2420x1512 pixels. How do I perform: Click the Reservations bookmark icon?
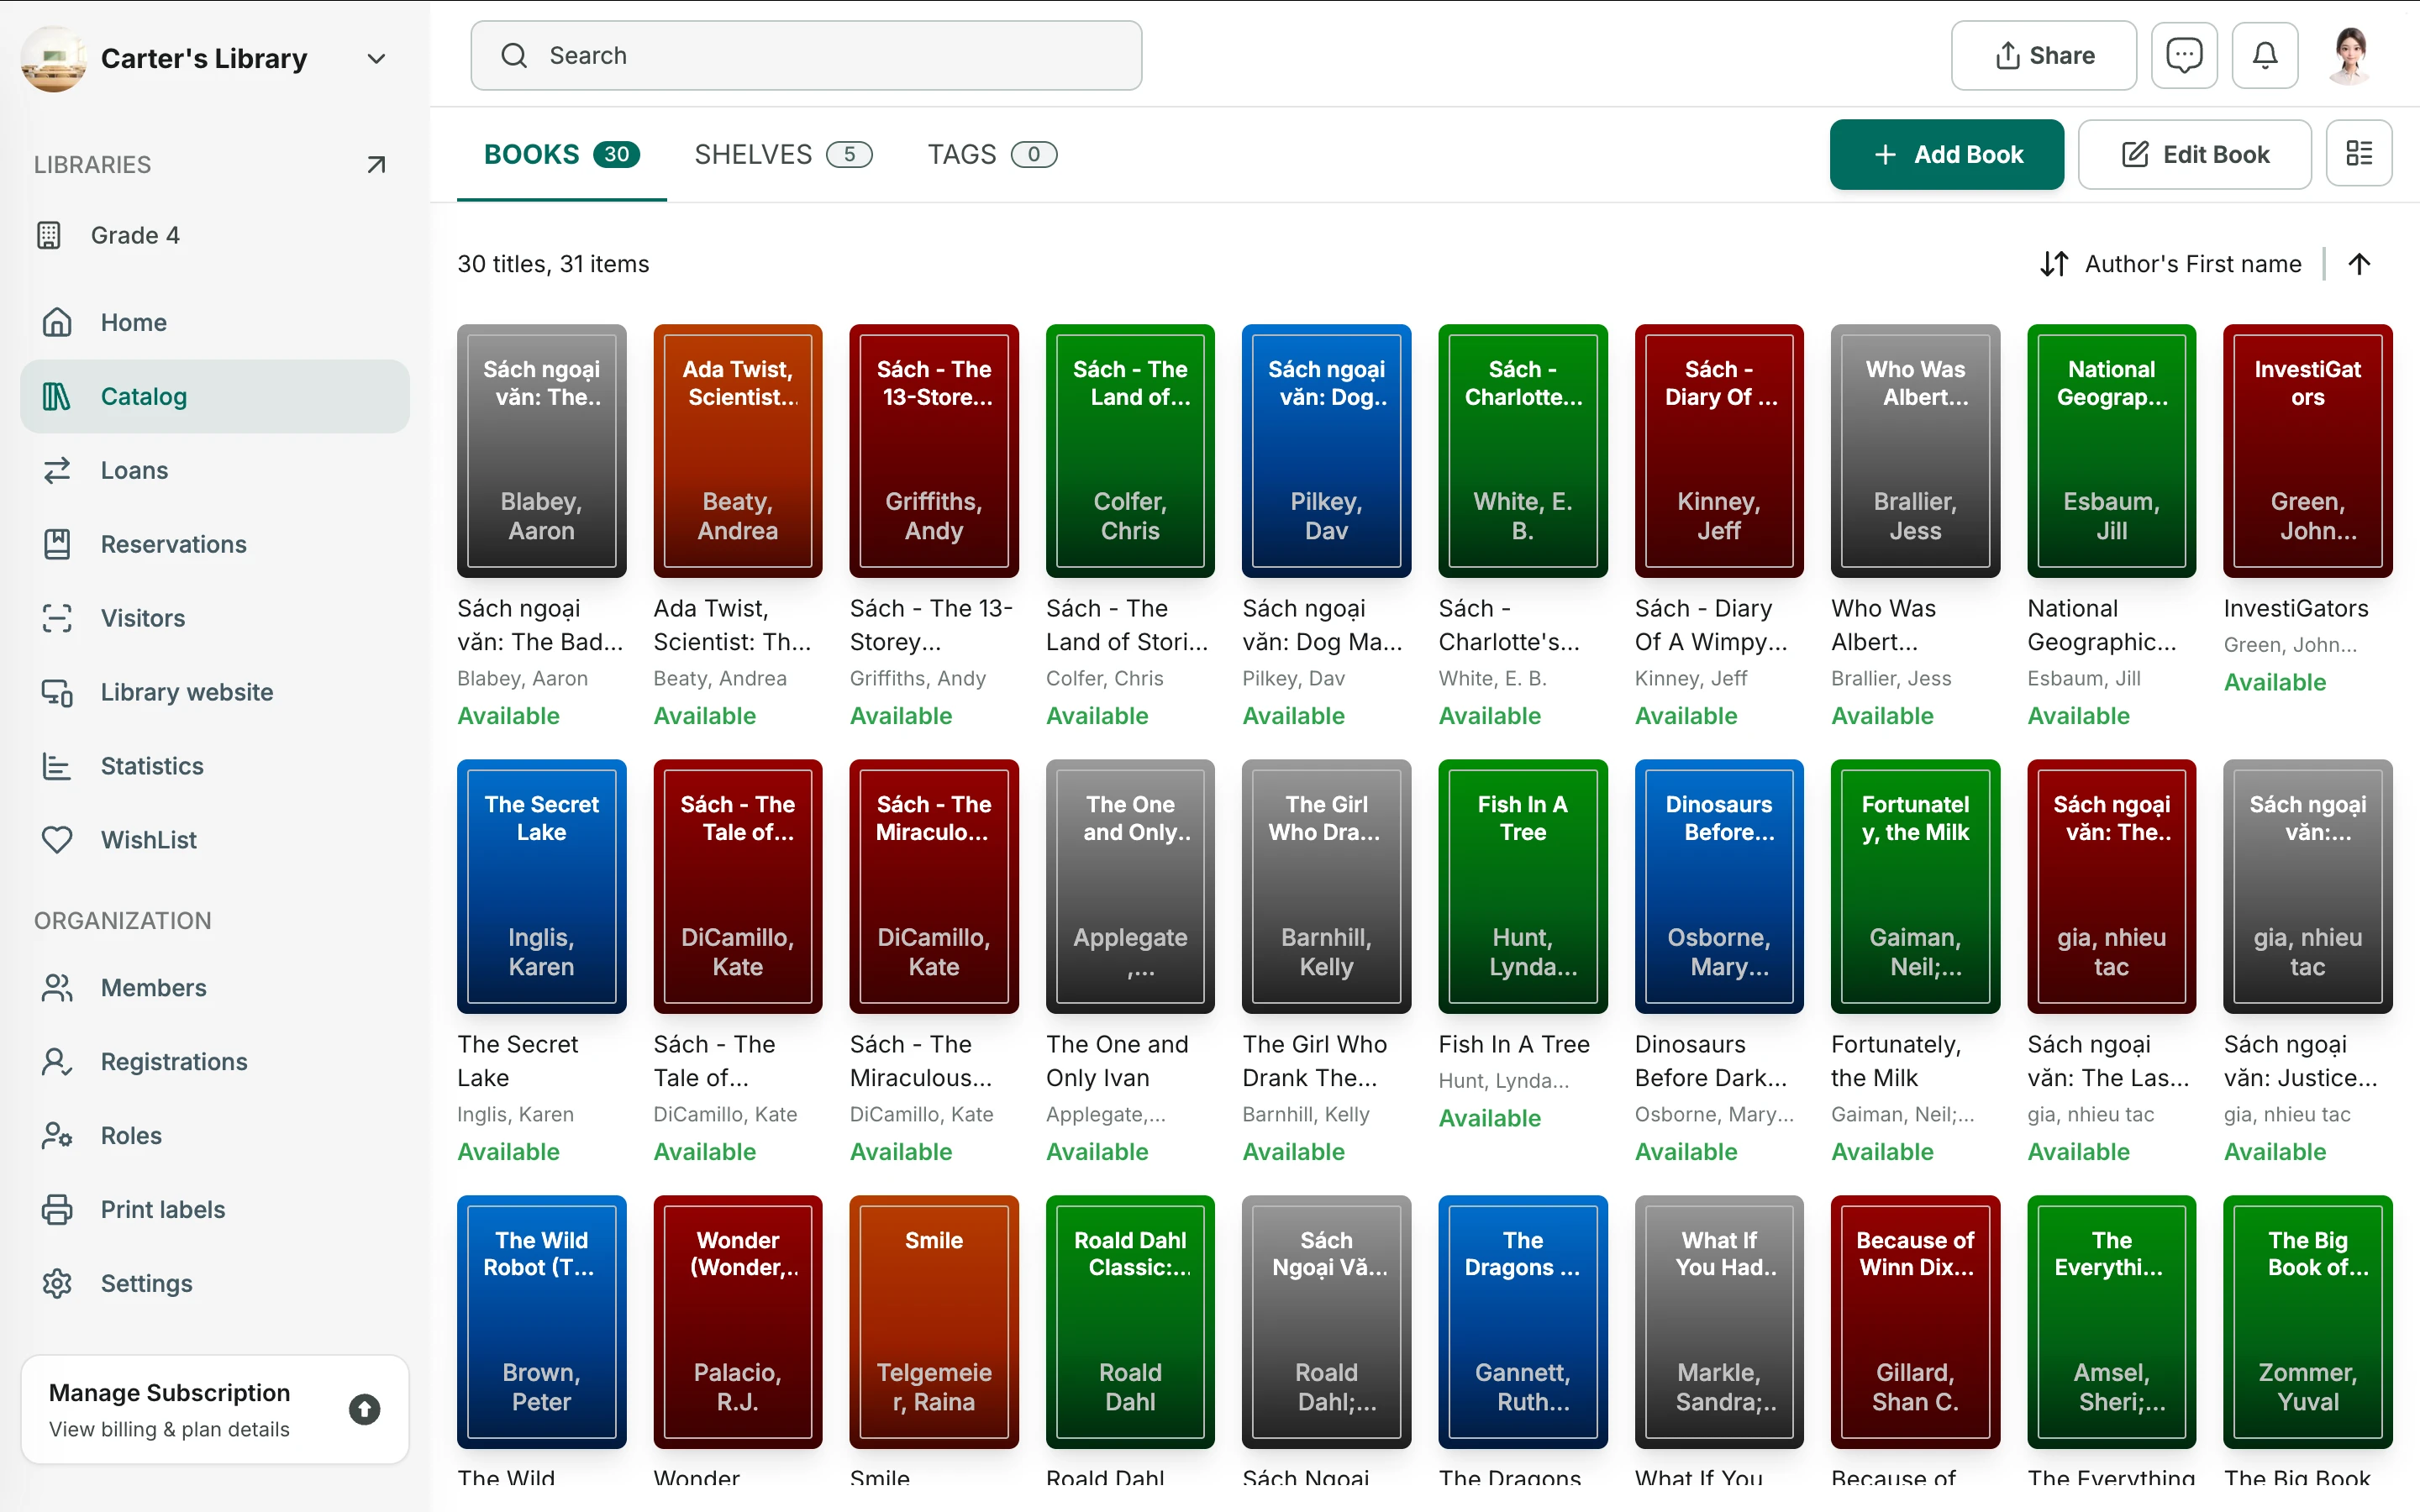point(57,544)
